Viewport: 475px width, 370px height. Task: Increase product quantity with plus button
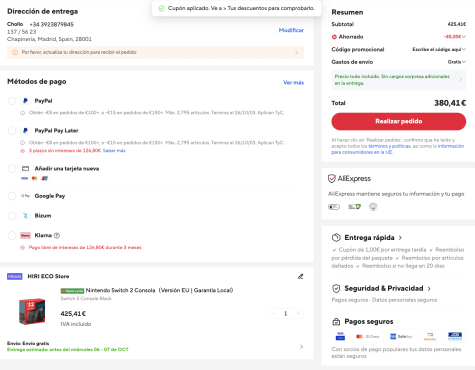point(298,313)
